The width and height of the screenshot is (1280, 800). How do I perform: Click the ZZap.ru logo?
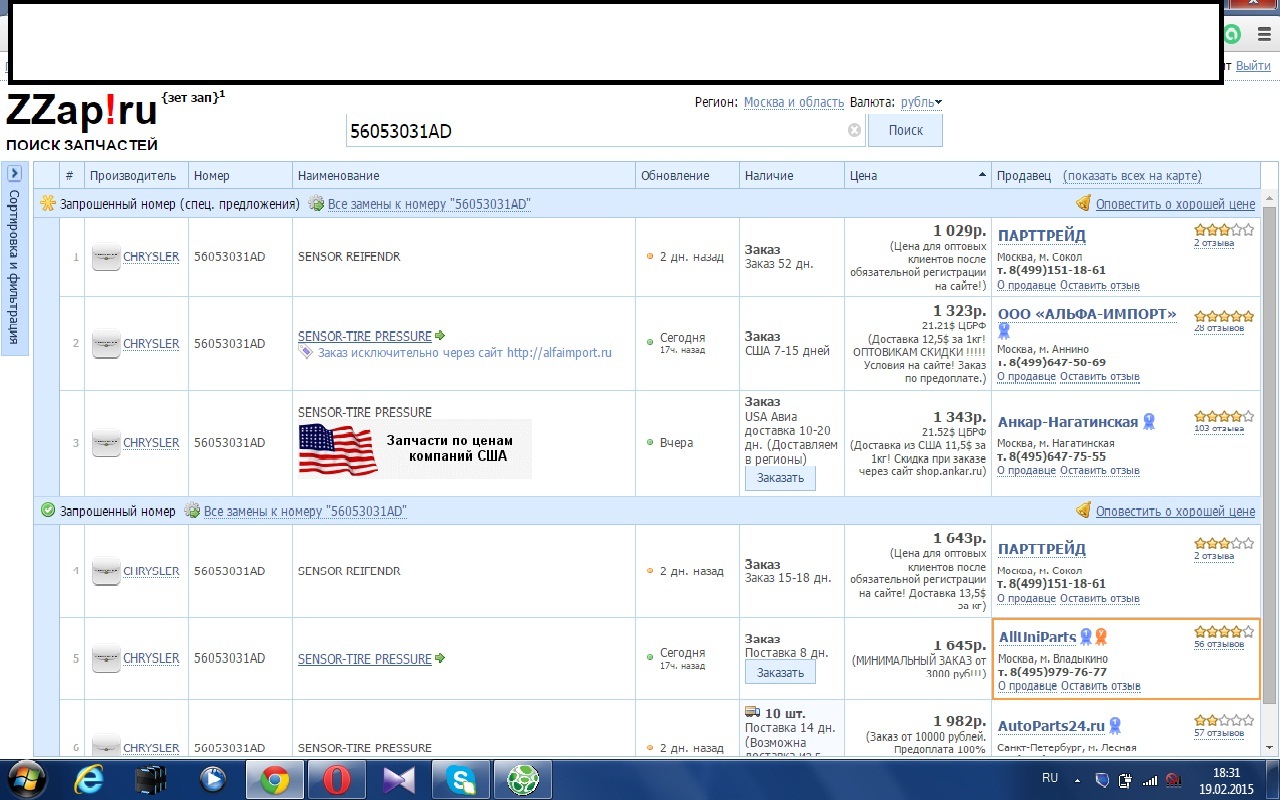click(82, 112)
